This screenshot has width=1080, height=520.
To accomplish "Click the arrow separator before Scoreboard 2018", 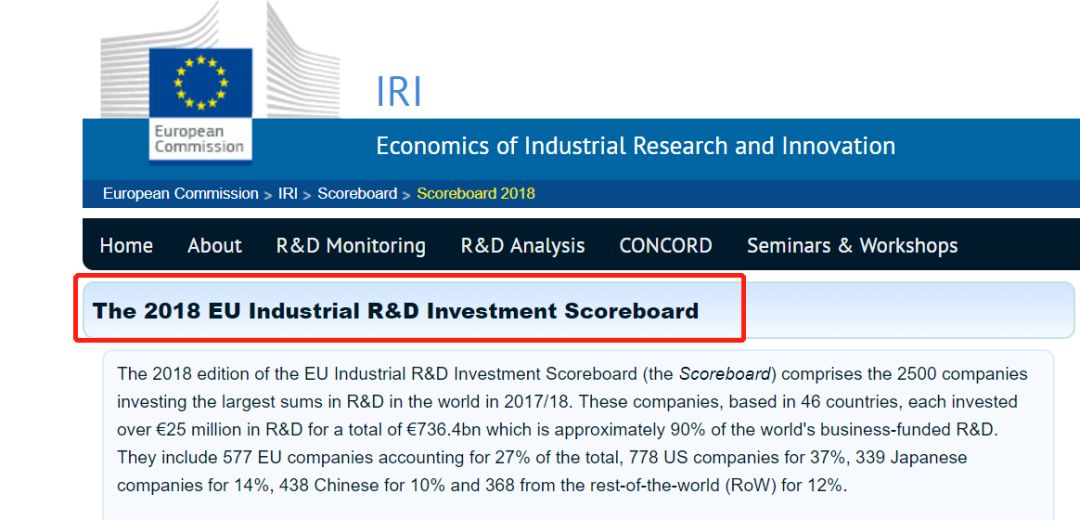I will pyautogui.click(x=406, y=195).
